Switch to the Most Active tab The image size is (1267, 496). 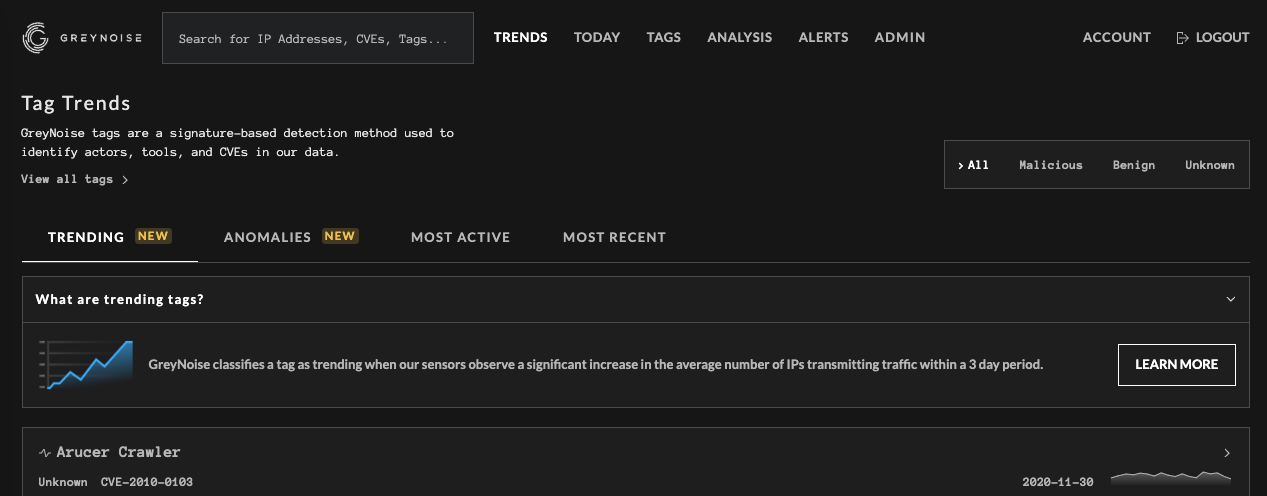click(x=461, y=237)
